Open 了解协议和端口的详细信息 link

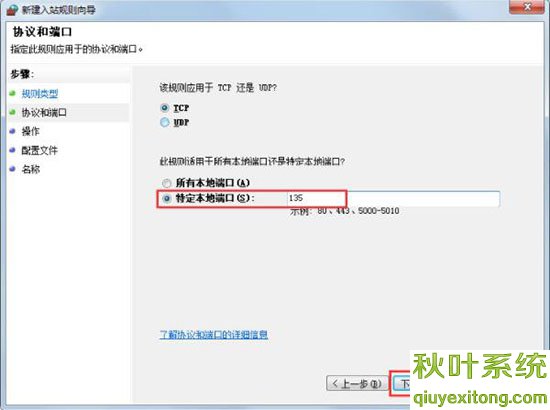point(214,334)
